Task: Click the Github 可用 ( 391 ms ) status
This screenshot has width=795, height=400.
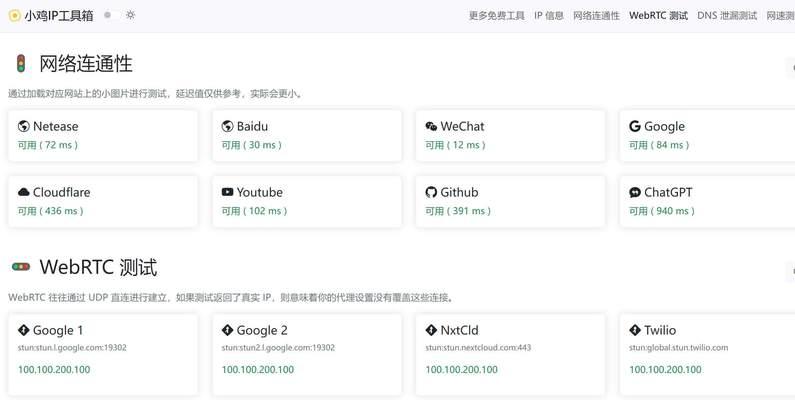Action: point(458,211)
